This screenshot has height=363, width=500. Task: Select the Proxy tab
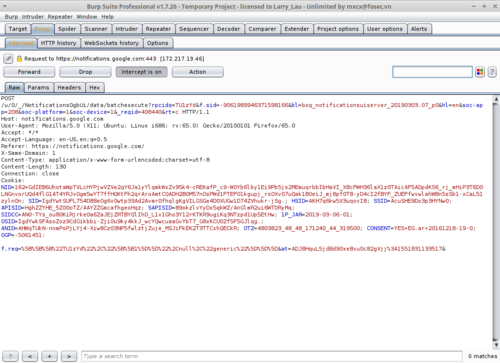(x=42, y=29)
